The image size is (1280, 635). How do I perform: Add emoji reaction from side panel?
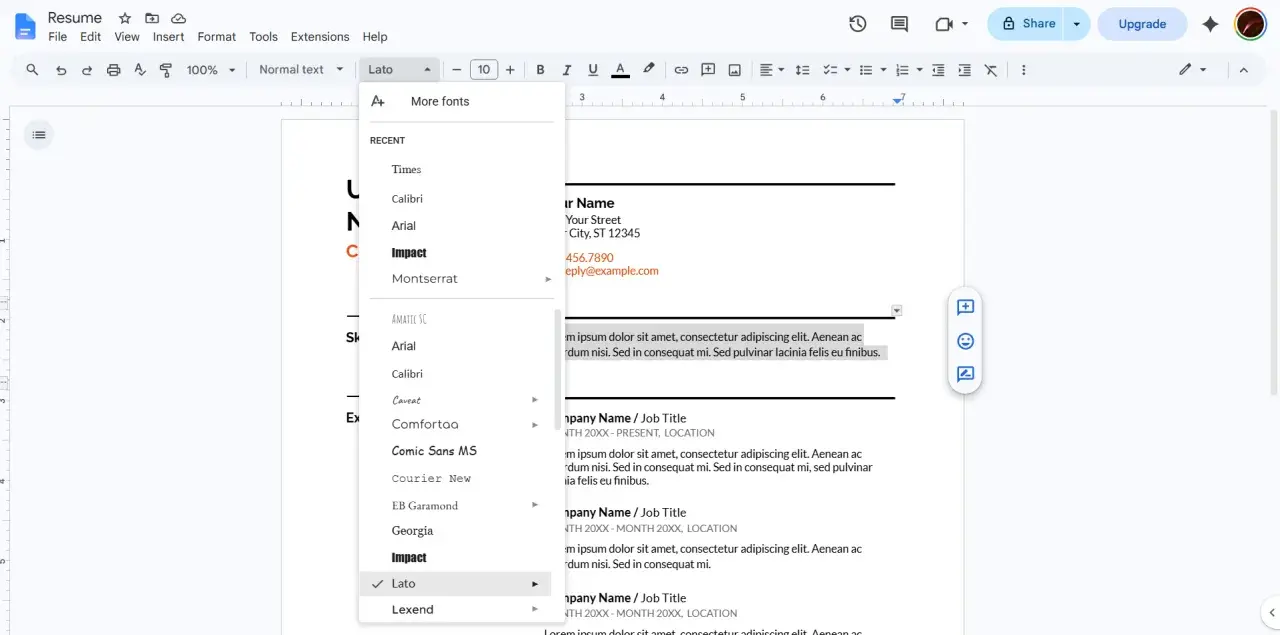pyautogui.click(x=965, y=341)
